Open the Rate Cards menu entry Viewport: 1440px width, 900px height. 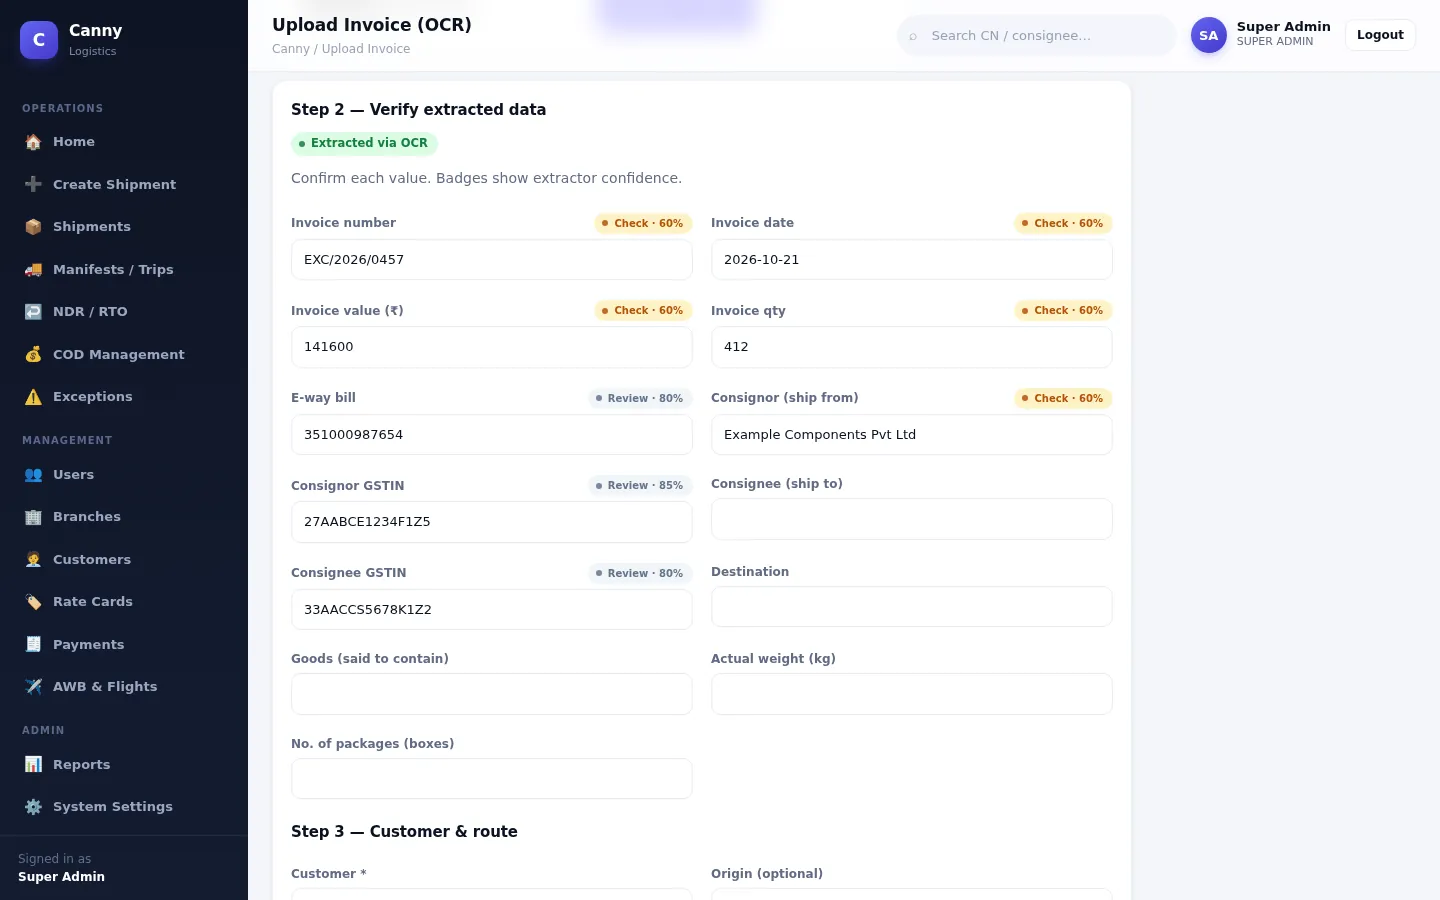click(124, 602)
